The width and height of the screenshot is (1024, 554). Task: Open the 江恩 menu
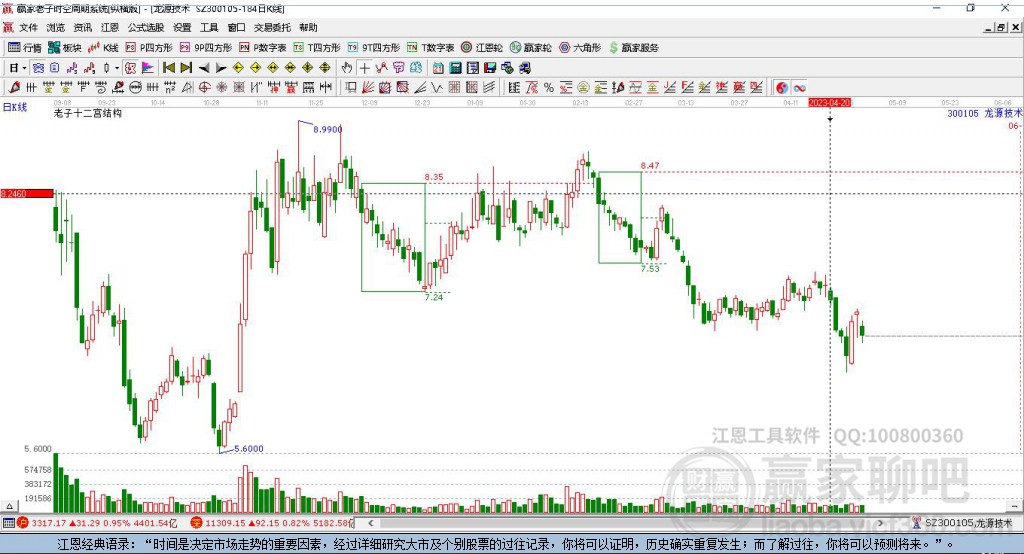110,27
